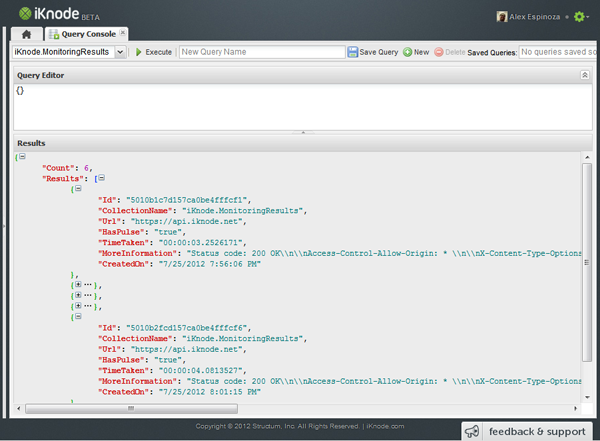600x441 pixels.
Task: Open the feedback & support tab
Action: click(x=527, y=431)
